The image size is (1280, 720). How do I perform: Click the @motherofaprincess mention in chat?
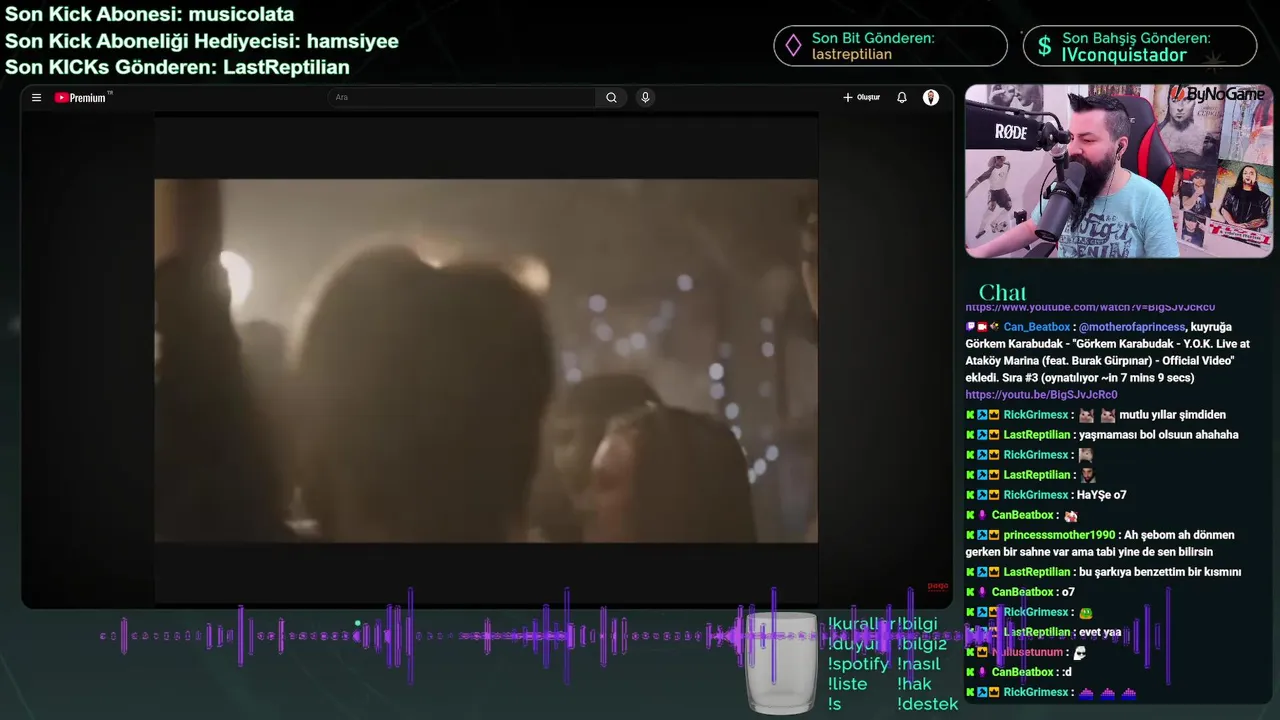[x=1132, y=327]
